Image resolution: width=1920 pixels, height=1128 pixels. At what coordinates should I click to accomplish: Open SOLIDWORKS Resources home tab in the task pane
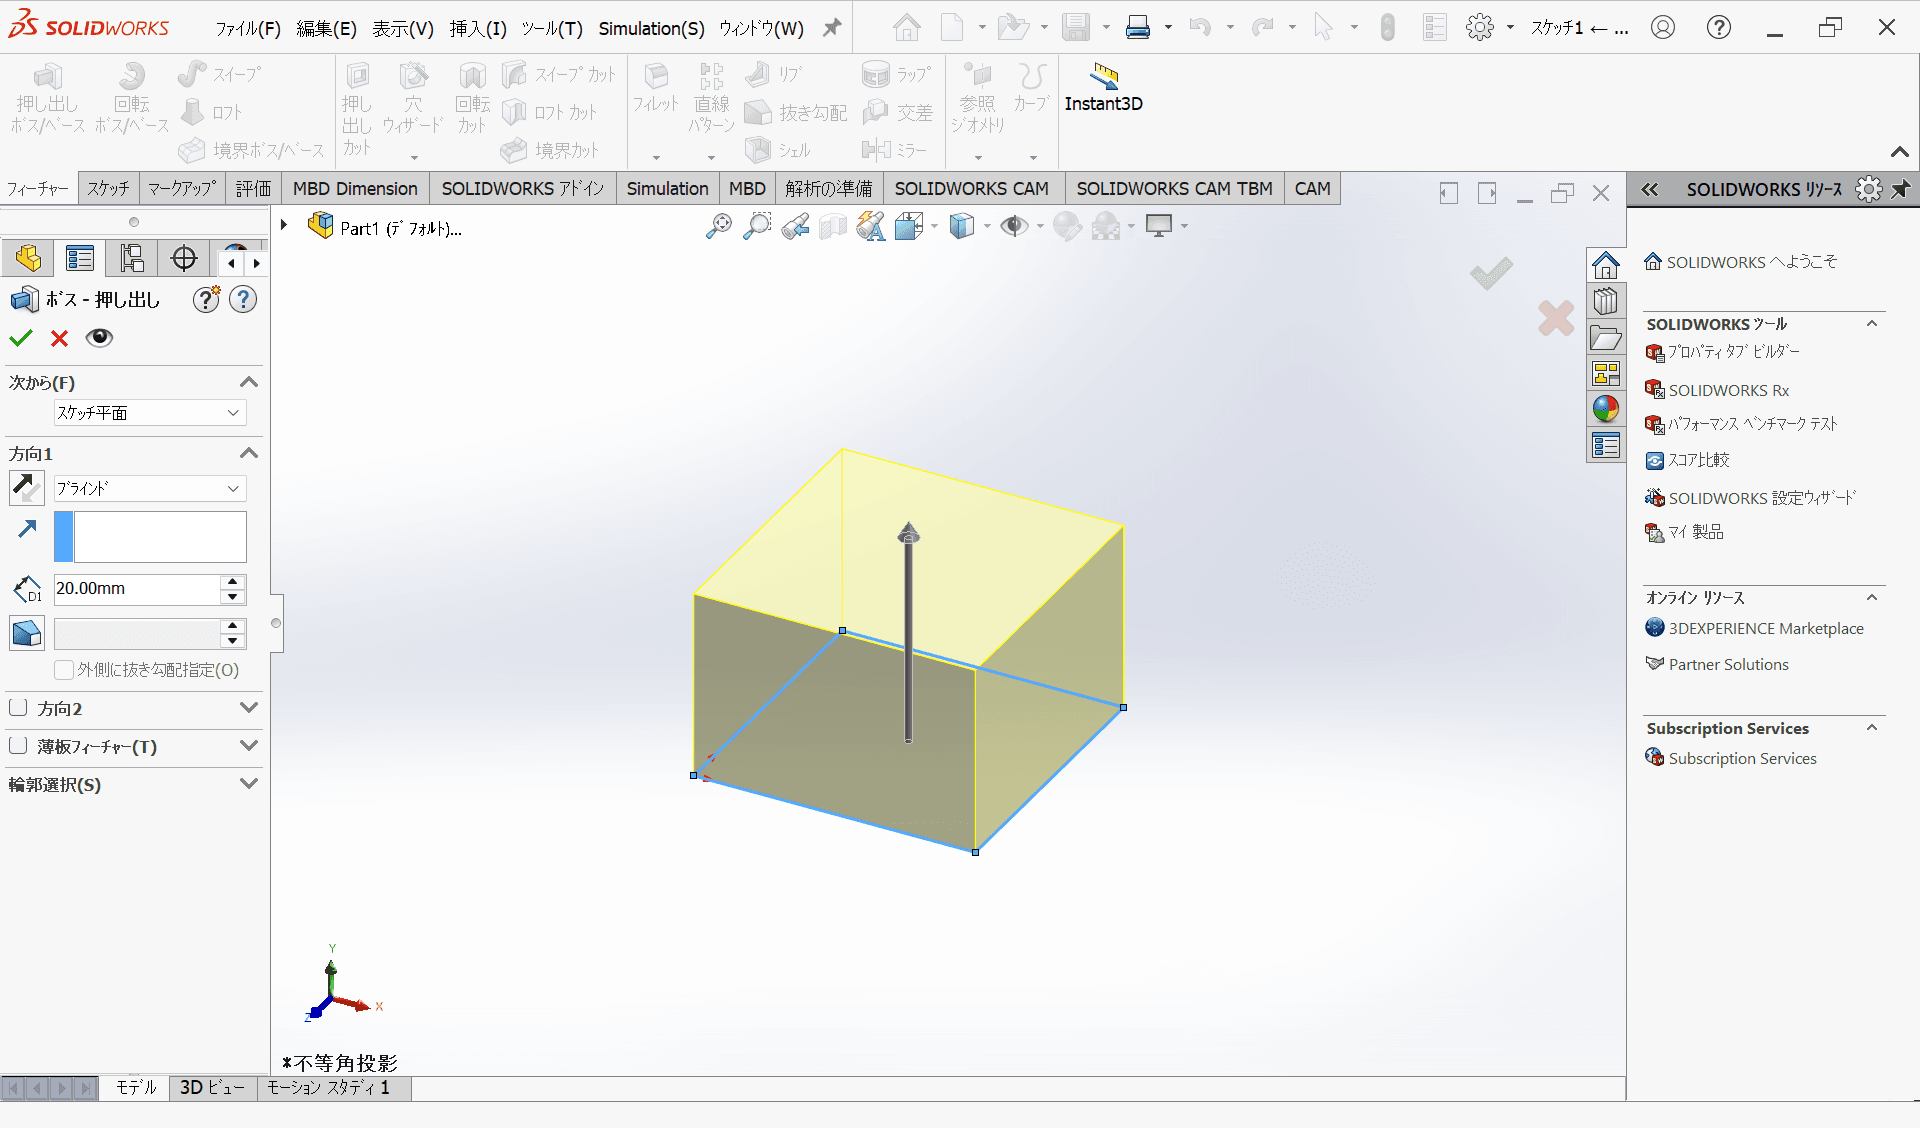[x=1606, y=265]
